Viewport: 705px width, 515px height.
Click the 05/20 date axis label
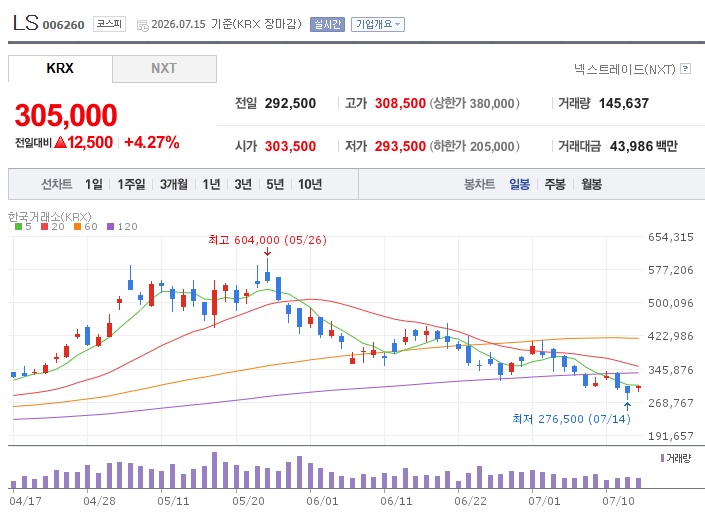[248, 501]
